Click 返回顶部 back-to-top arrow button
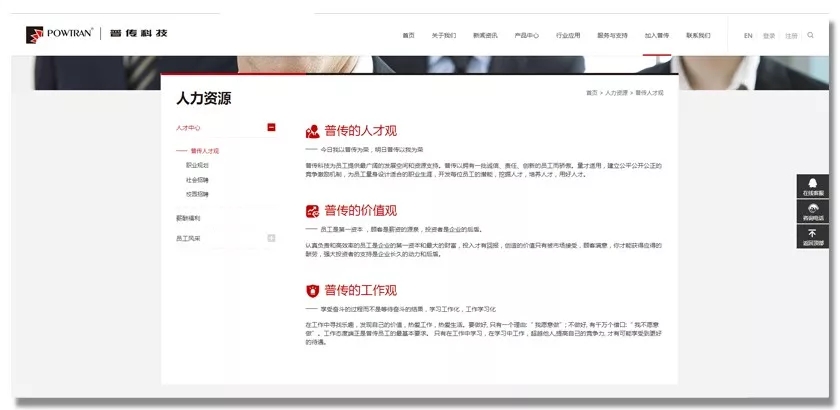 813,237
